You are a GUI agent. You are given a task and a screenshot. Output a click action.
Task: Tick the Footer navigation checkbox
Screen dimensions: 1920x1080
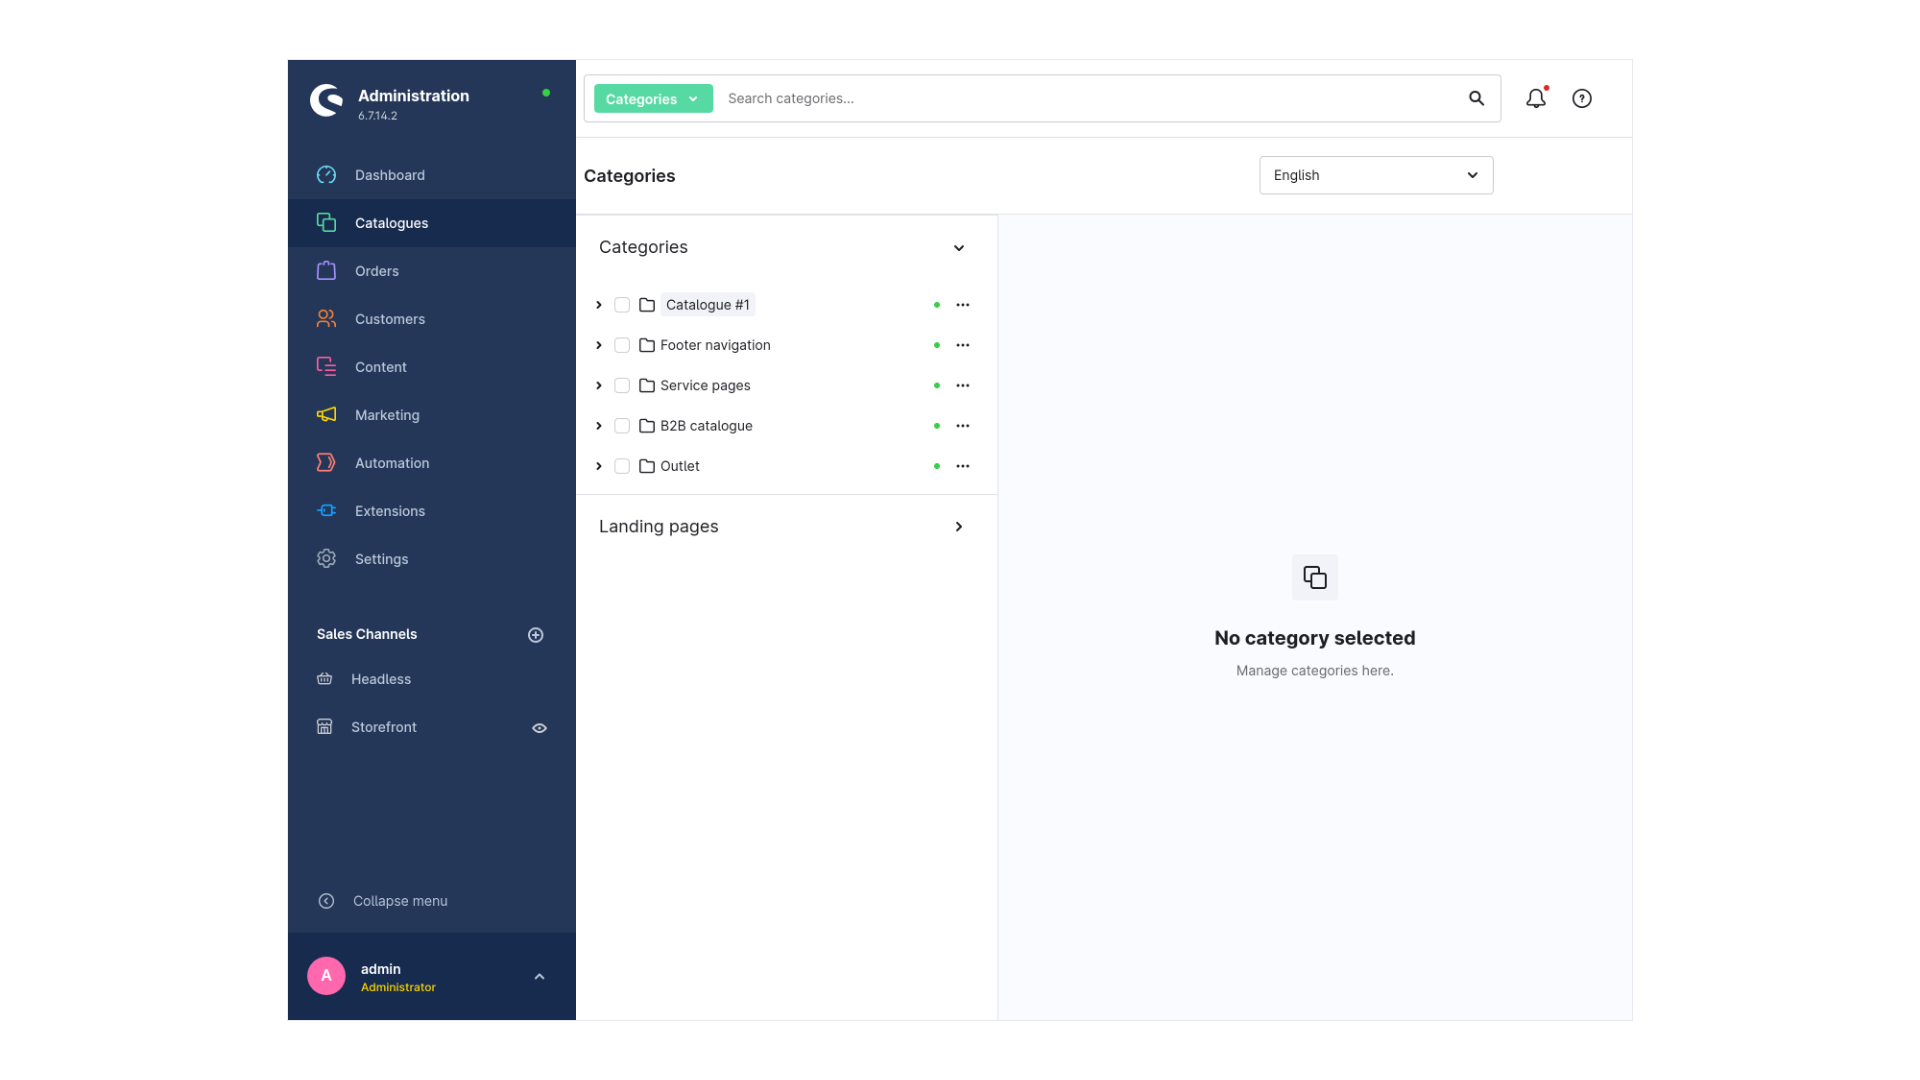(x=622, y=345)
